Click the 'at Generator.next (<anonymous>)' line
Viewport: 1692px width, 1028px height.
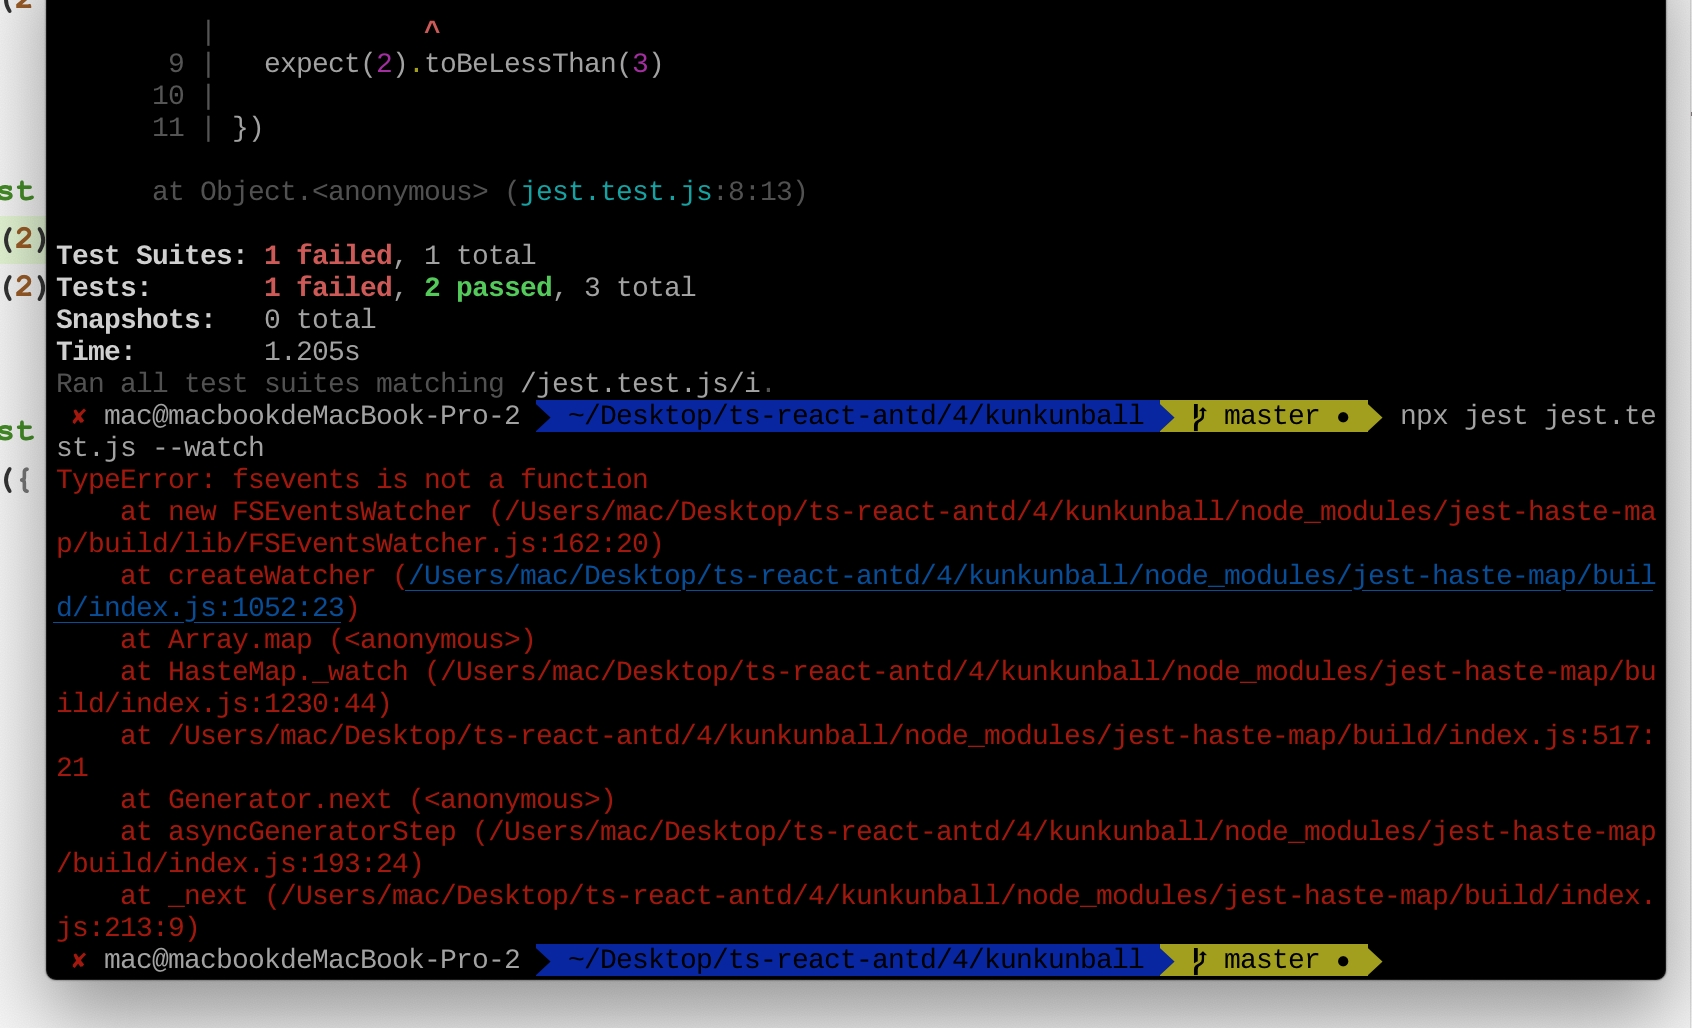click(368, 800)
